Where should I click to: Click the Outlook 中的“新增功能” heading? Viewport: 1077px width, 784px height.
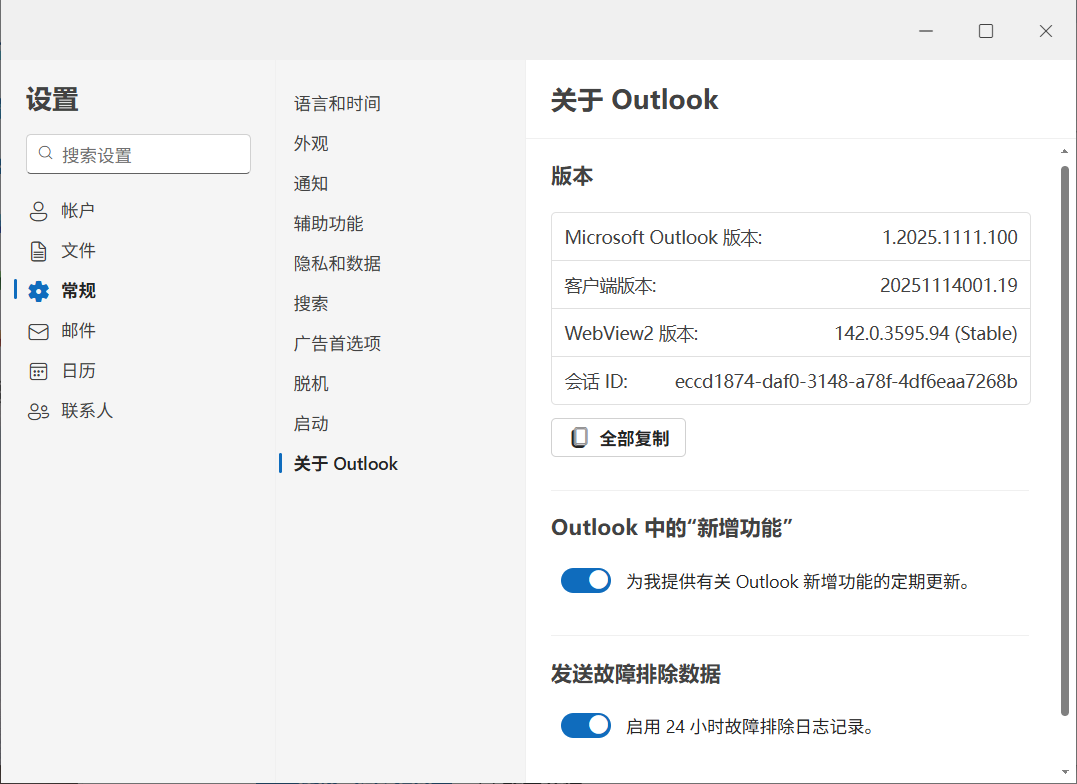pos(672,528)
